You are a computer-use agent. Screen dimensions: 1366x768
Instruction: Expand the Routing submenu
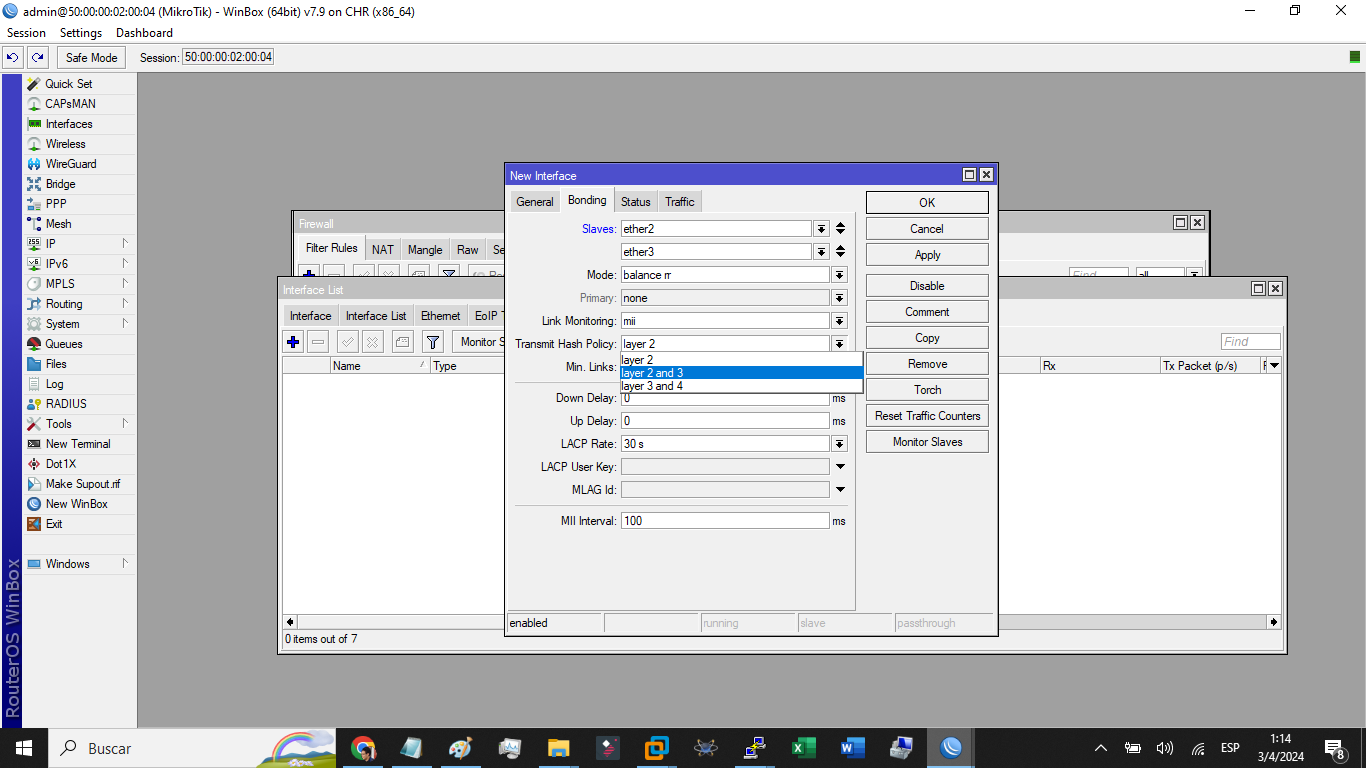tap(125, 304)
